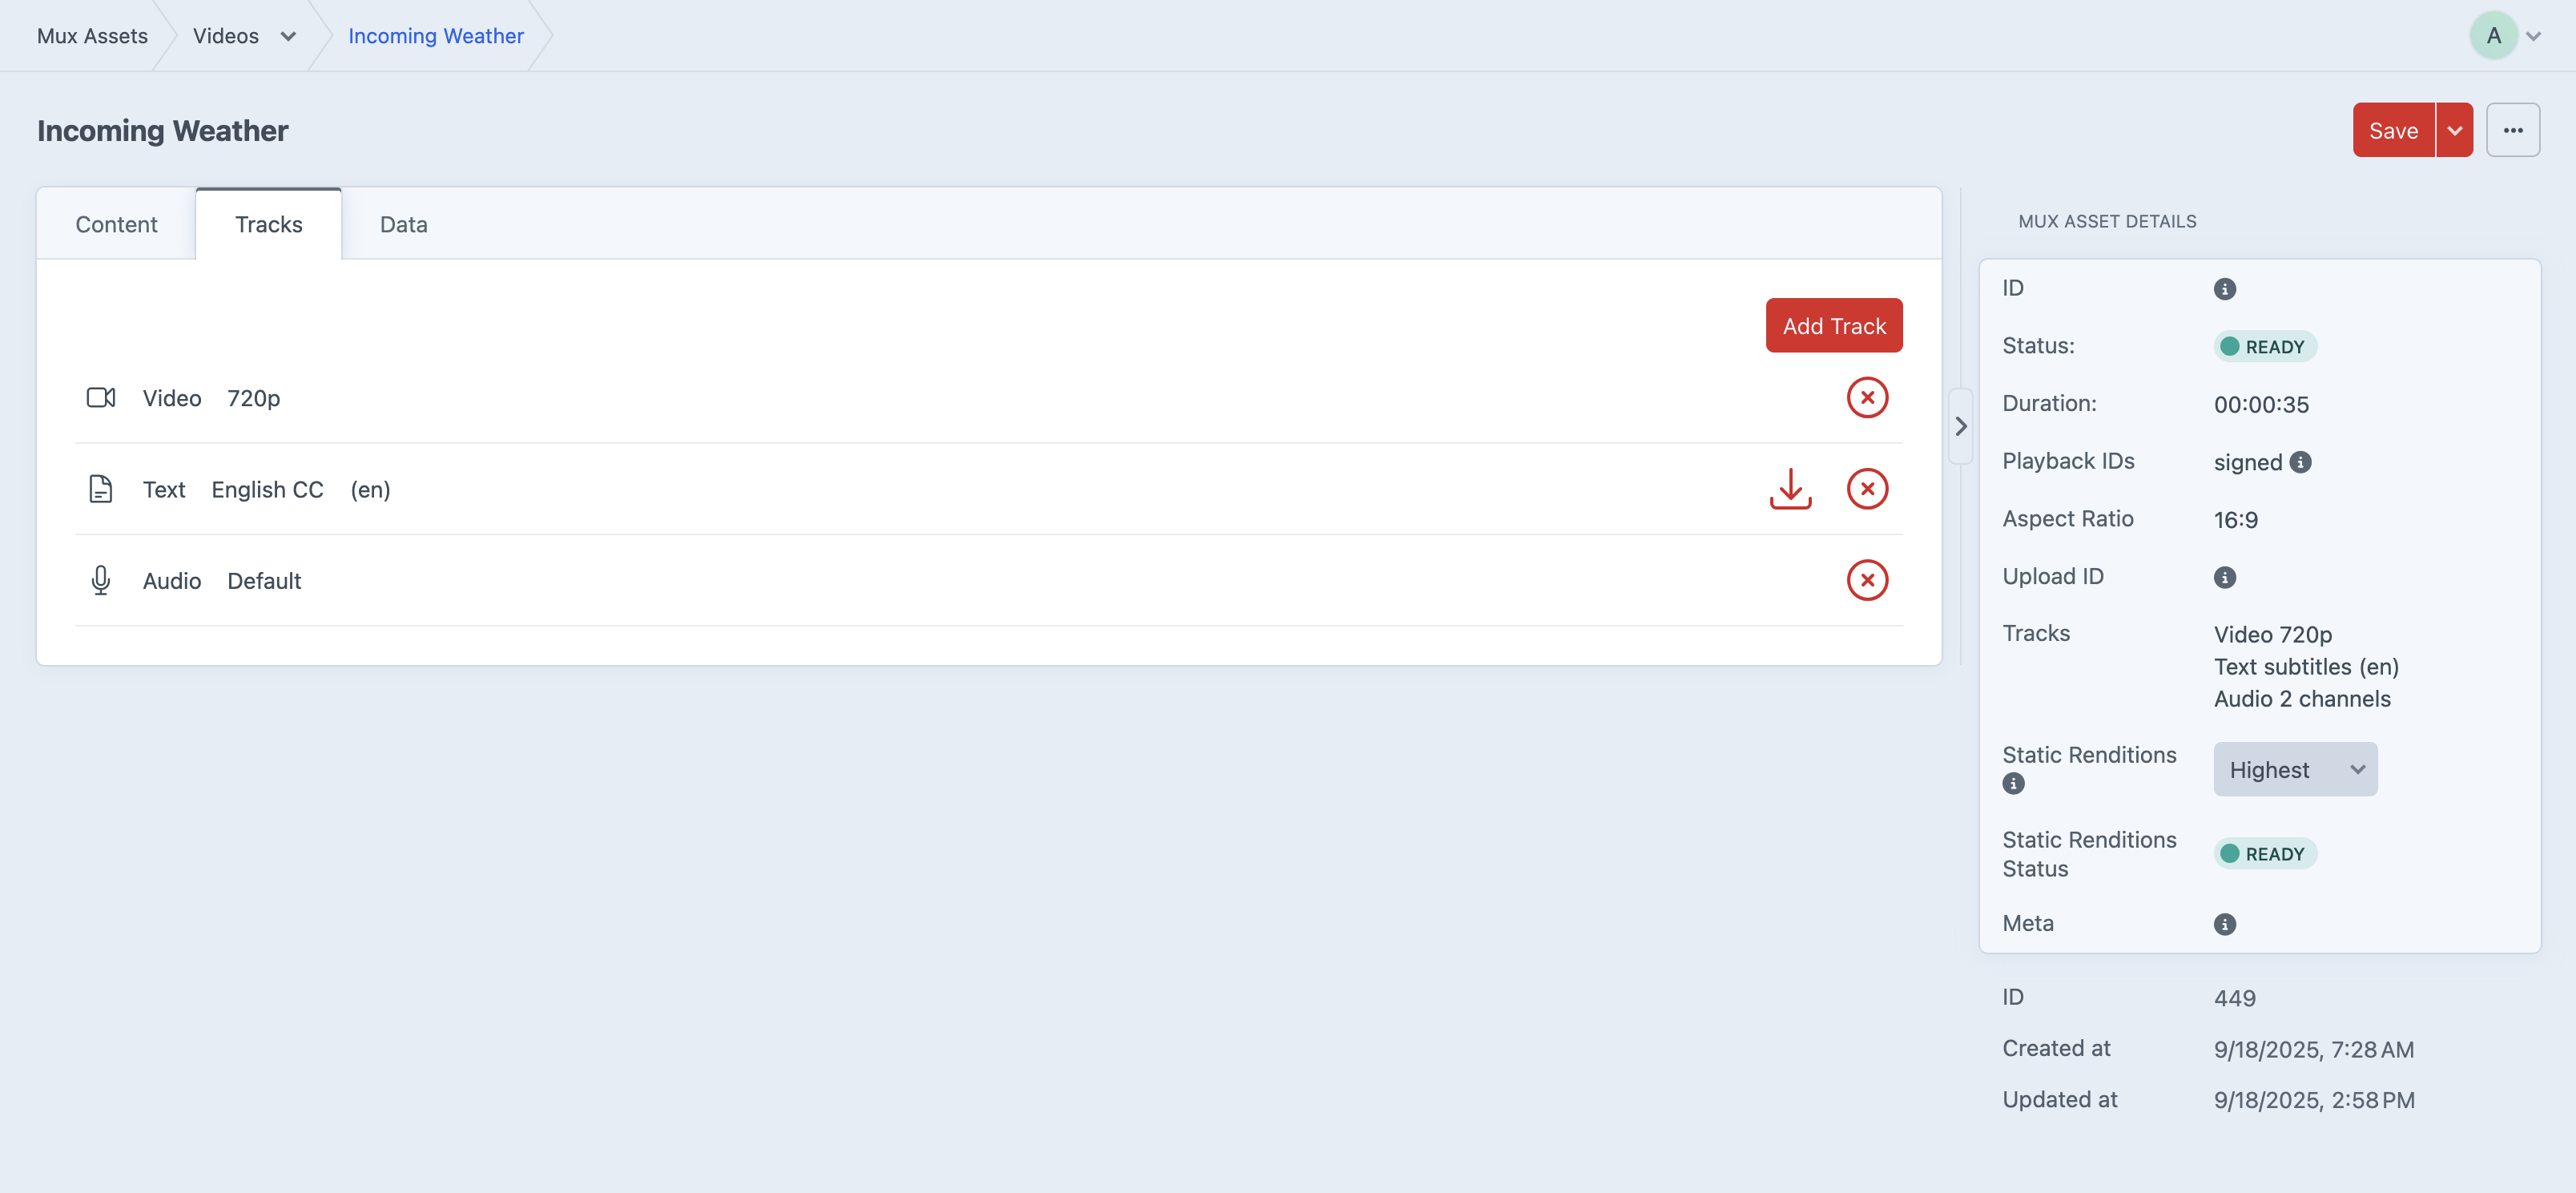Click the Add Track button
Image resolution: width=2576 pixels, height=1193 pixels.
1833,326
